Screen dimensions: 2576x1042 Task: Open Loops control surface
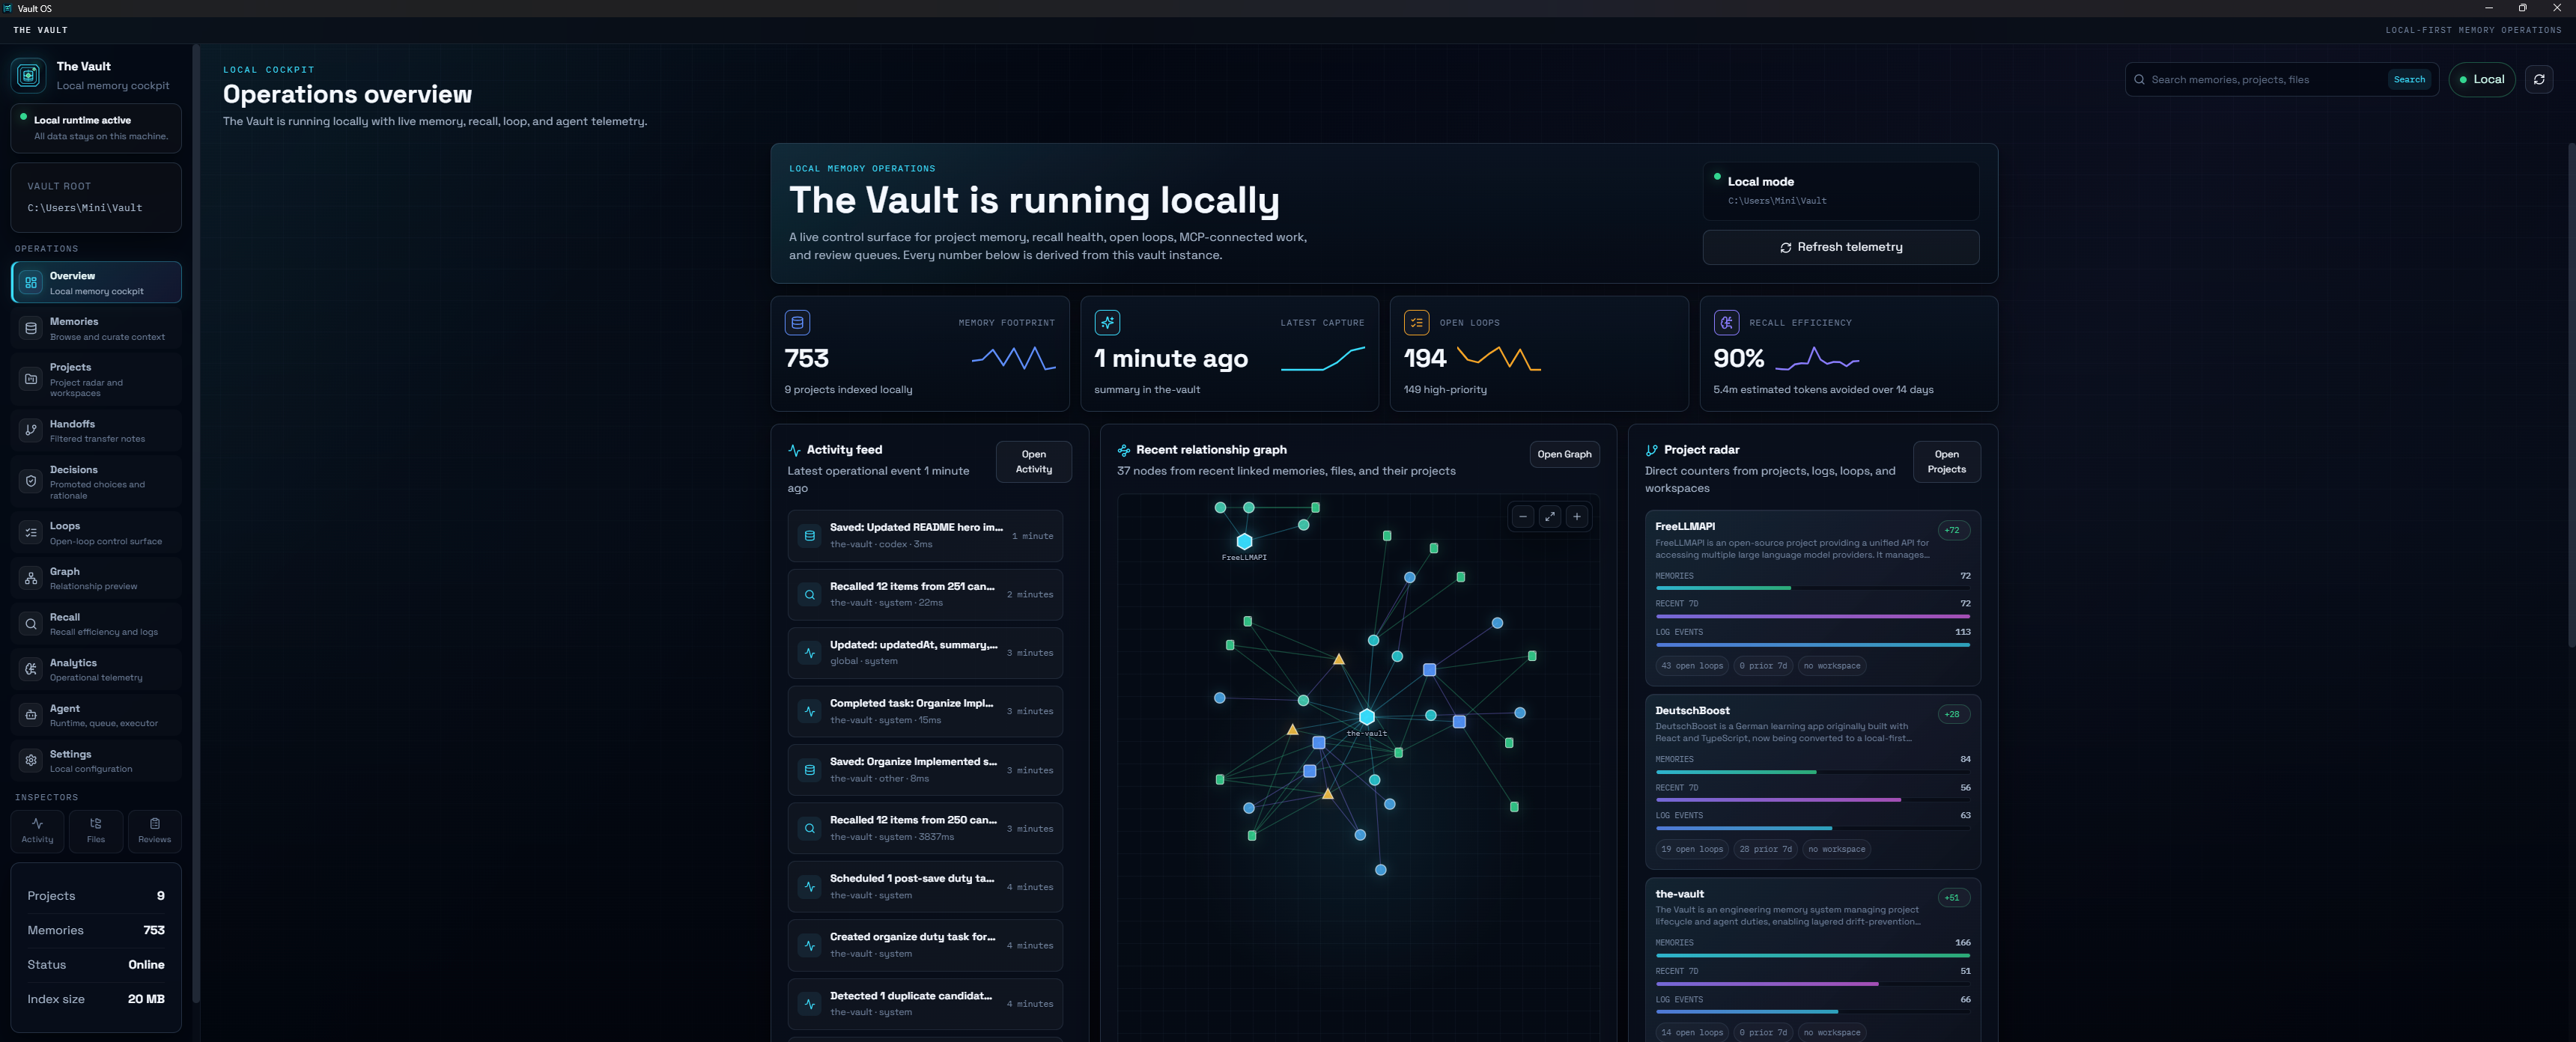pyautogui.click(x=96, y=533)
